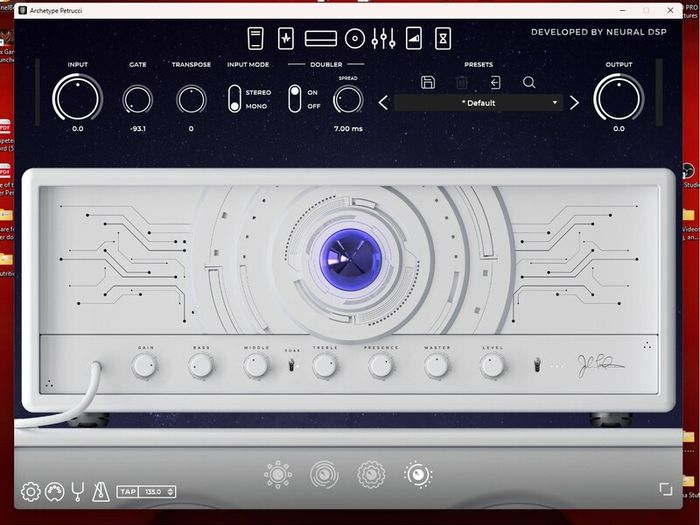Select the first amp icon with surrounding dots
Image resolution: width=700 pixels, height=525 pixels.
(278, 475)
